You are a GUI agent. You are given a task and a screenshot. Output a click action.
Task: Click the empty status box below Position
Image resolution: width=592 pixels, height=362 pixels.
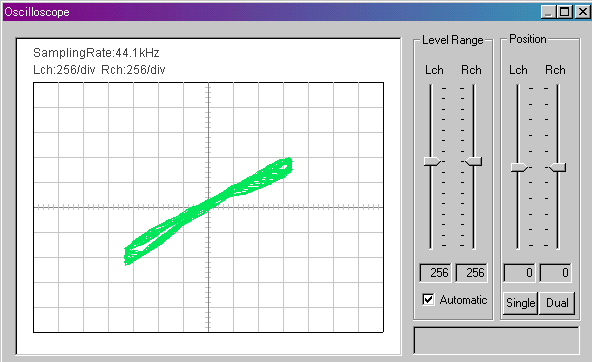[496, 340]
